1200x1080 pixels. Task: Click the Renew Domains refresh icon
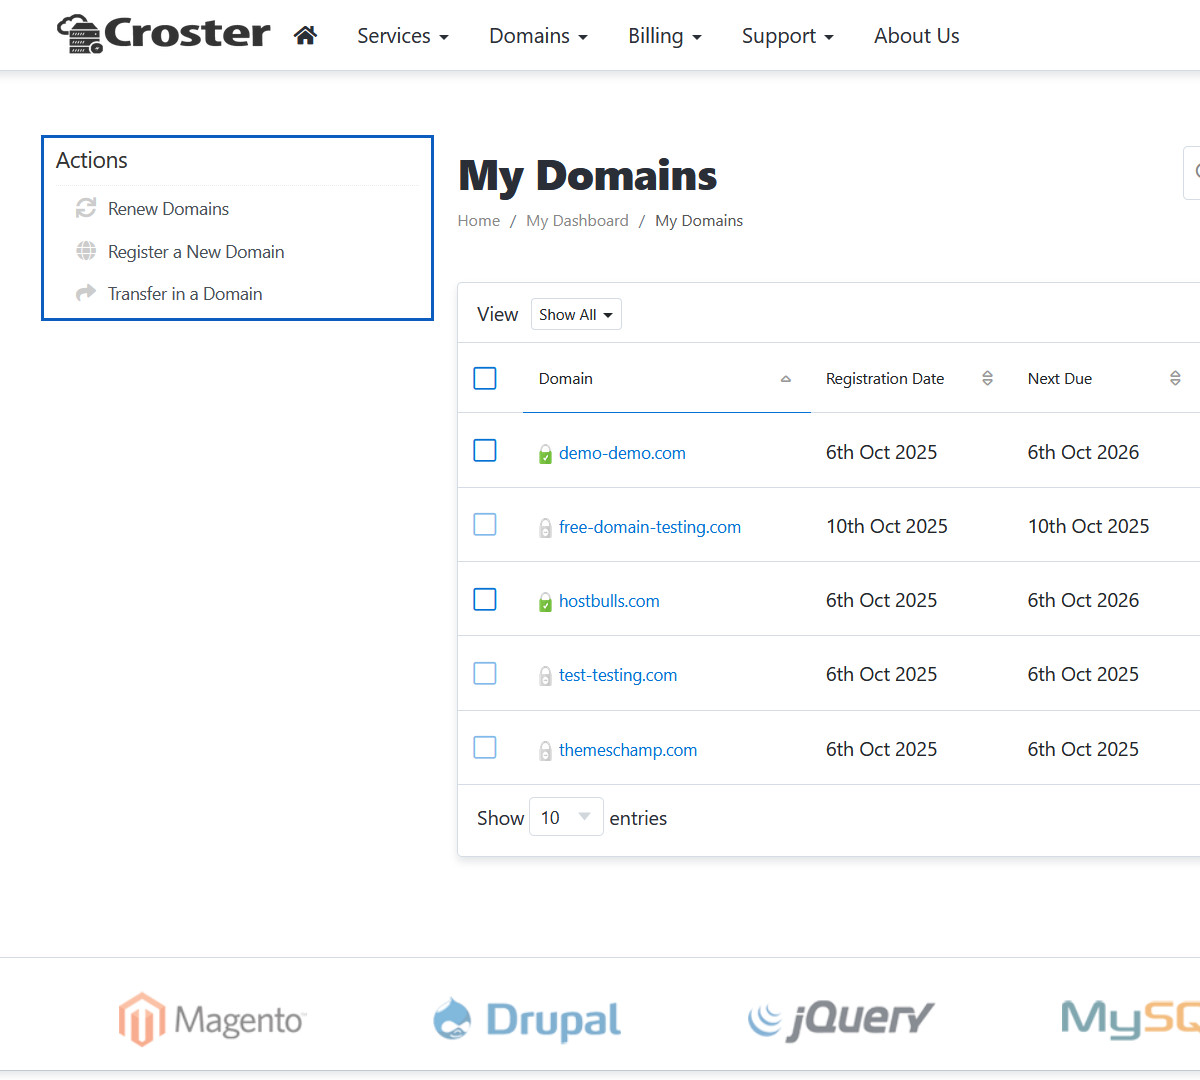pos(86,208)
